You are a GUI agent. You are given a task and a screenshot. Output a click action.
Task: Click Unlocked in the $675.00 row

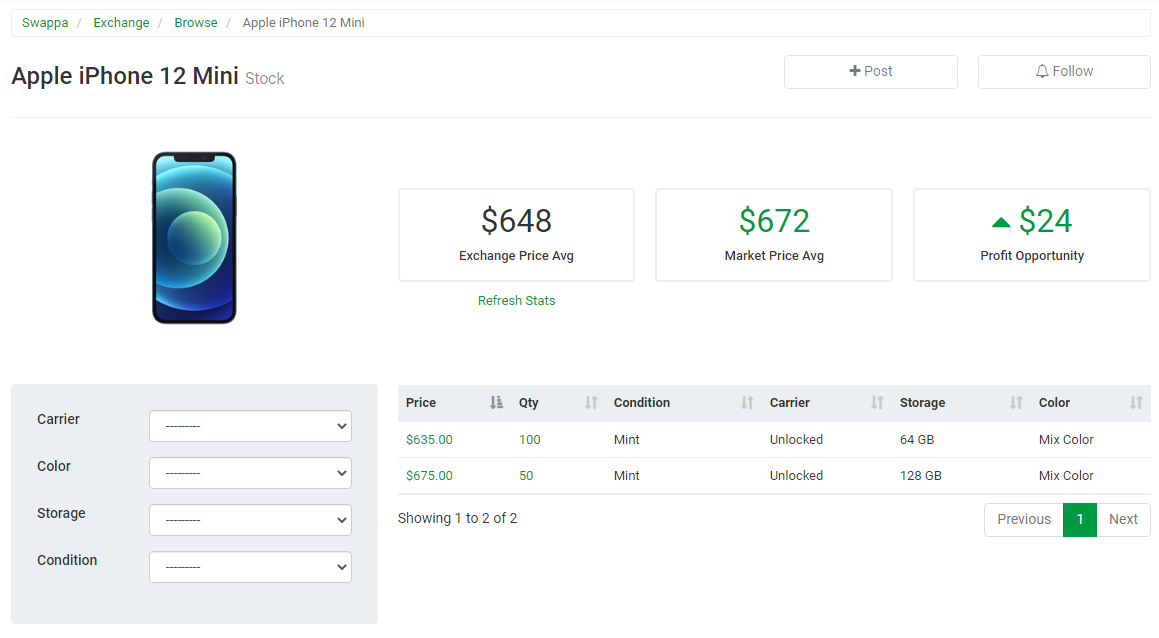[x=796, y=476]
